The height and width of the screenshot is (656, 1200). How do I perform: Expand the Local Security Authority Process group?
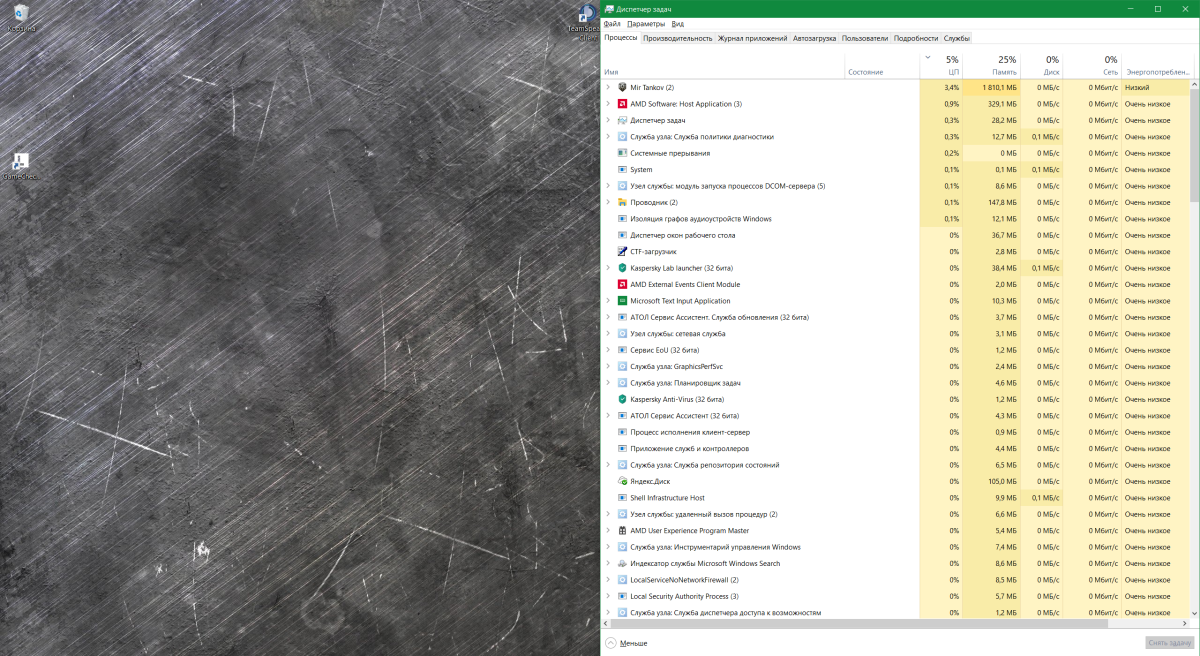pyautogui.click(x=607, y=596)
